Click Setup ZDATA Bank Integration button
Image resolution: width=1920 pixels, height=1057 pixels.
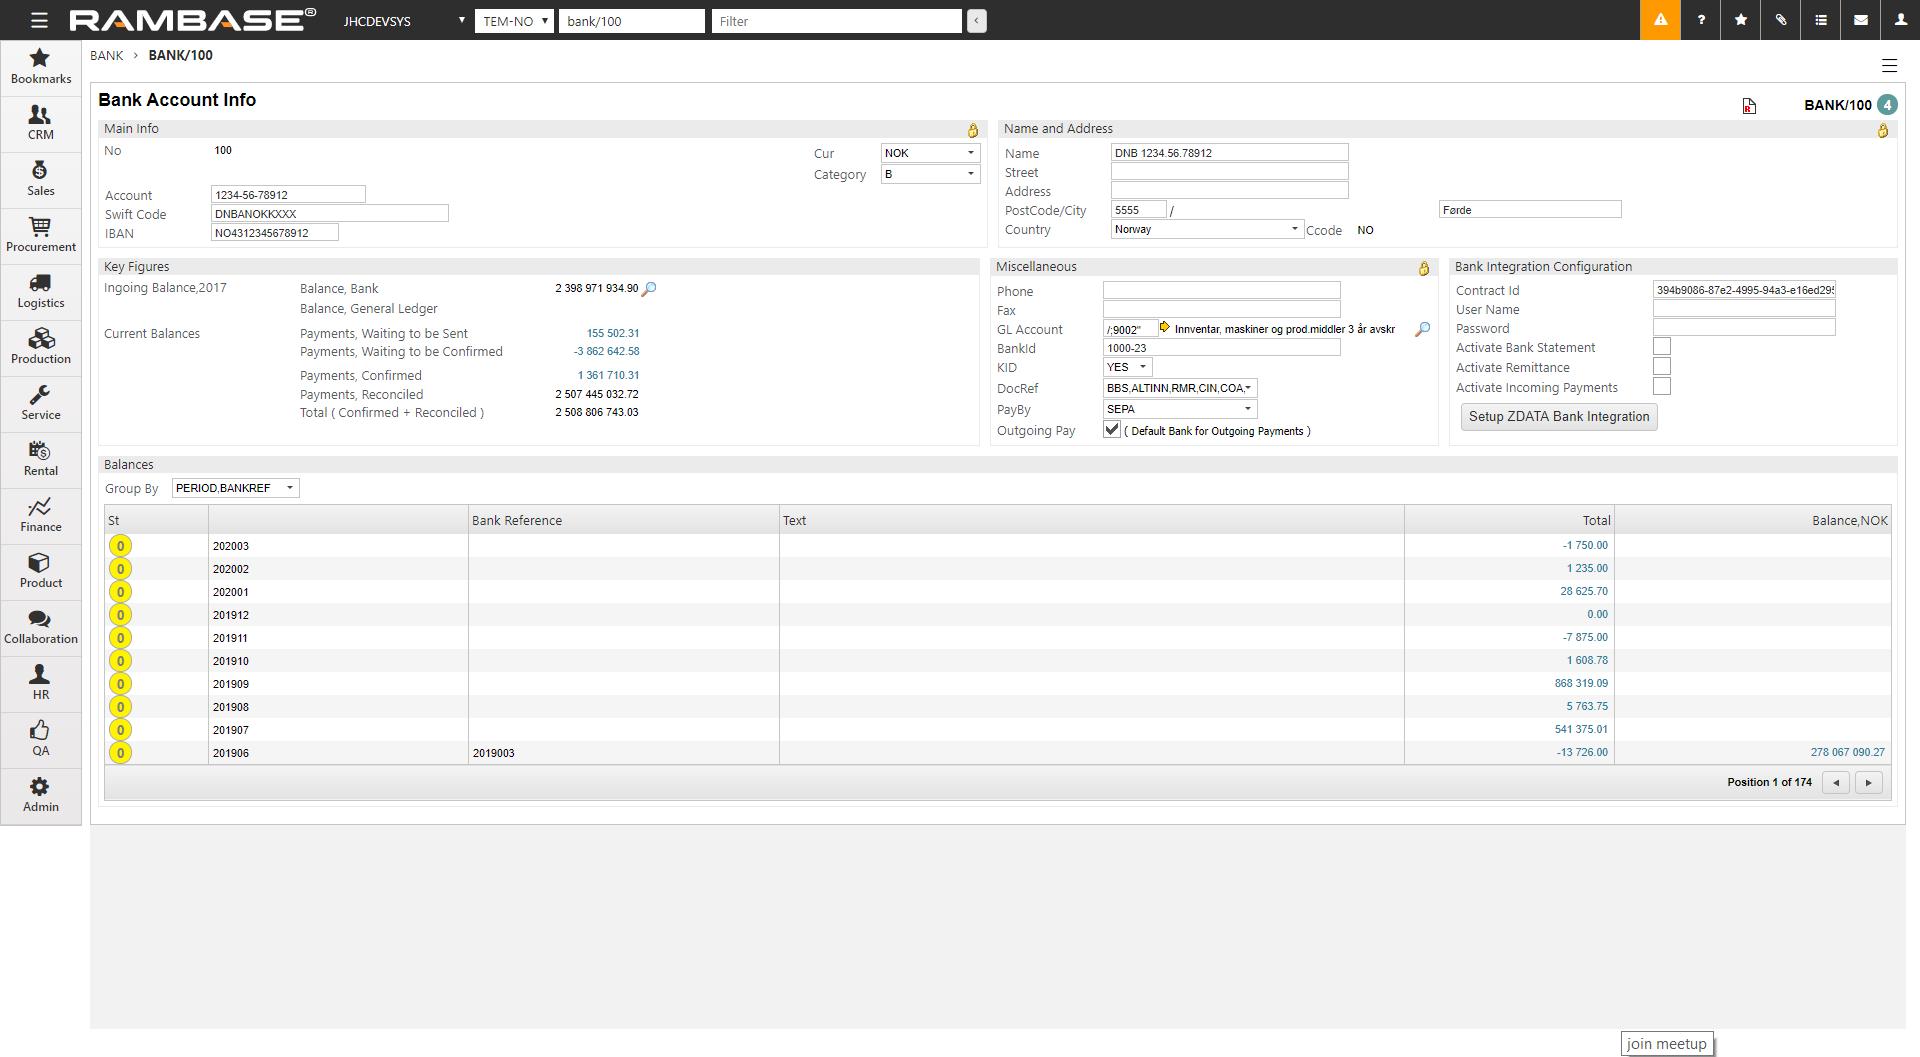[1559, 417]
